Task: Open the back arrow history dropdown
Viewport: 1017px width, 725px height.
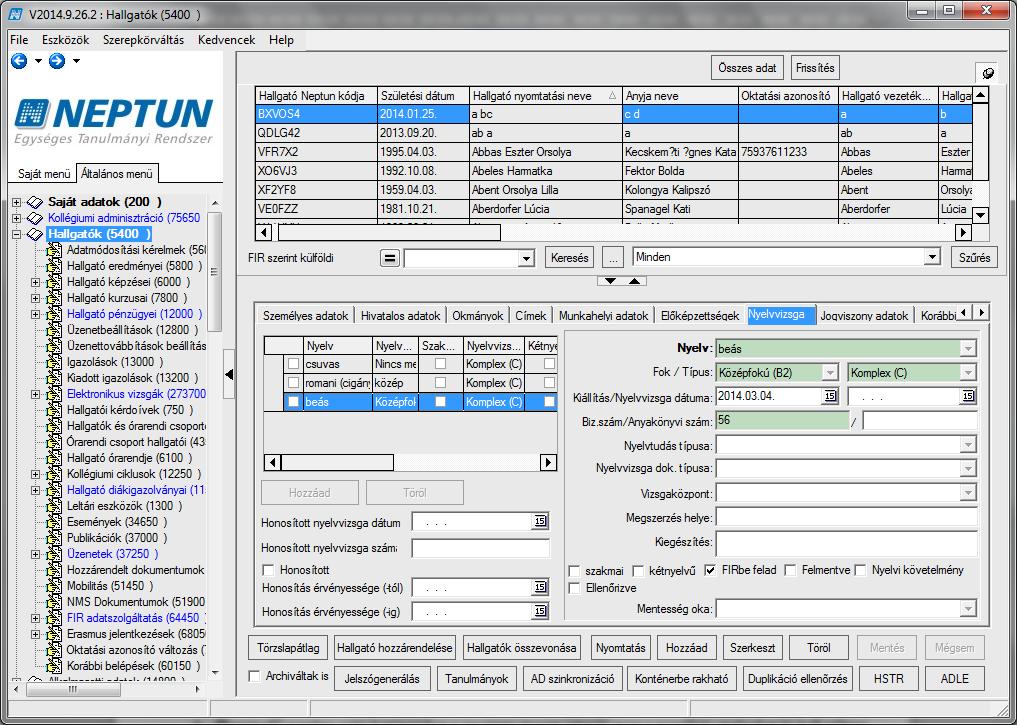Action: point(38,61)
